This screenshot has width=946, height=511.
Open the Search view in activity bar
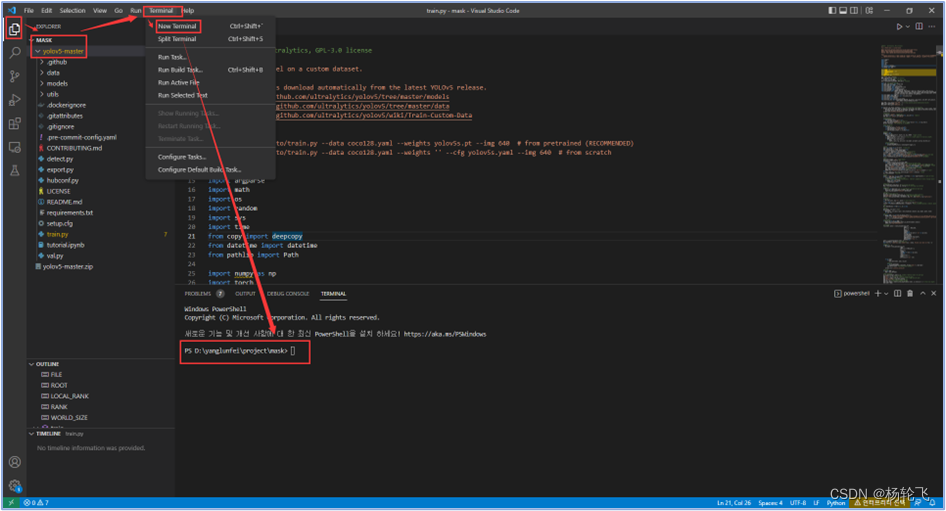[x=14, y=52]
